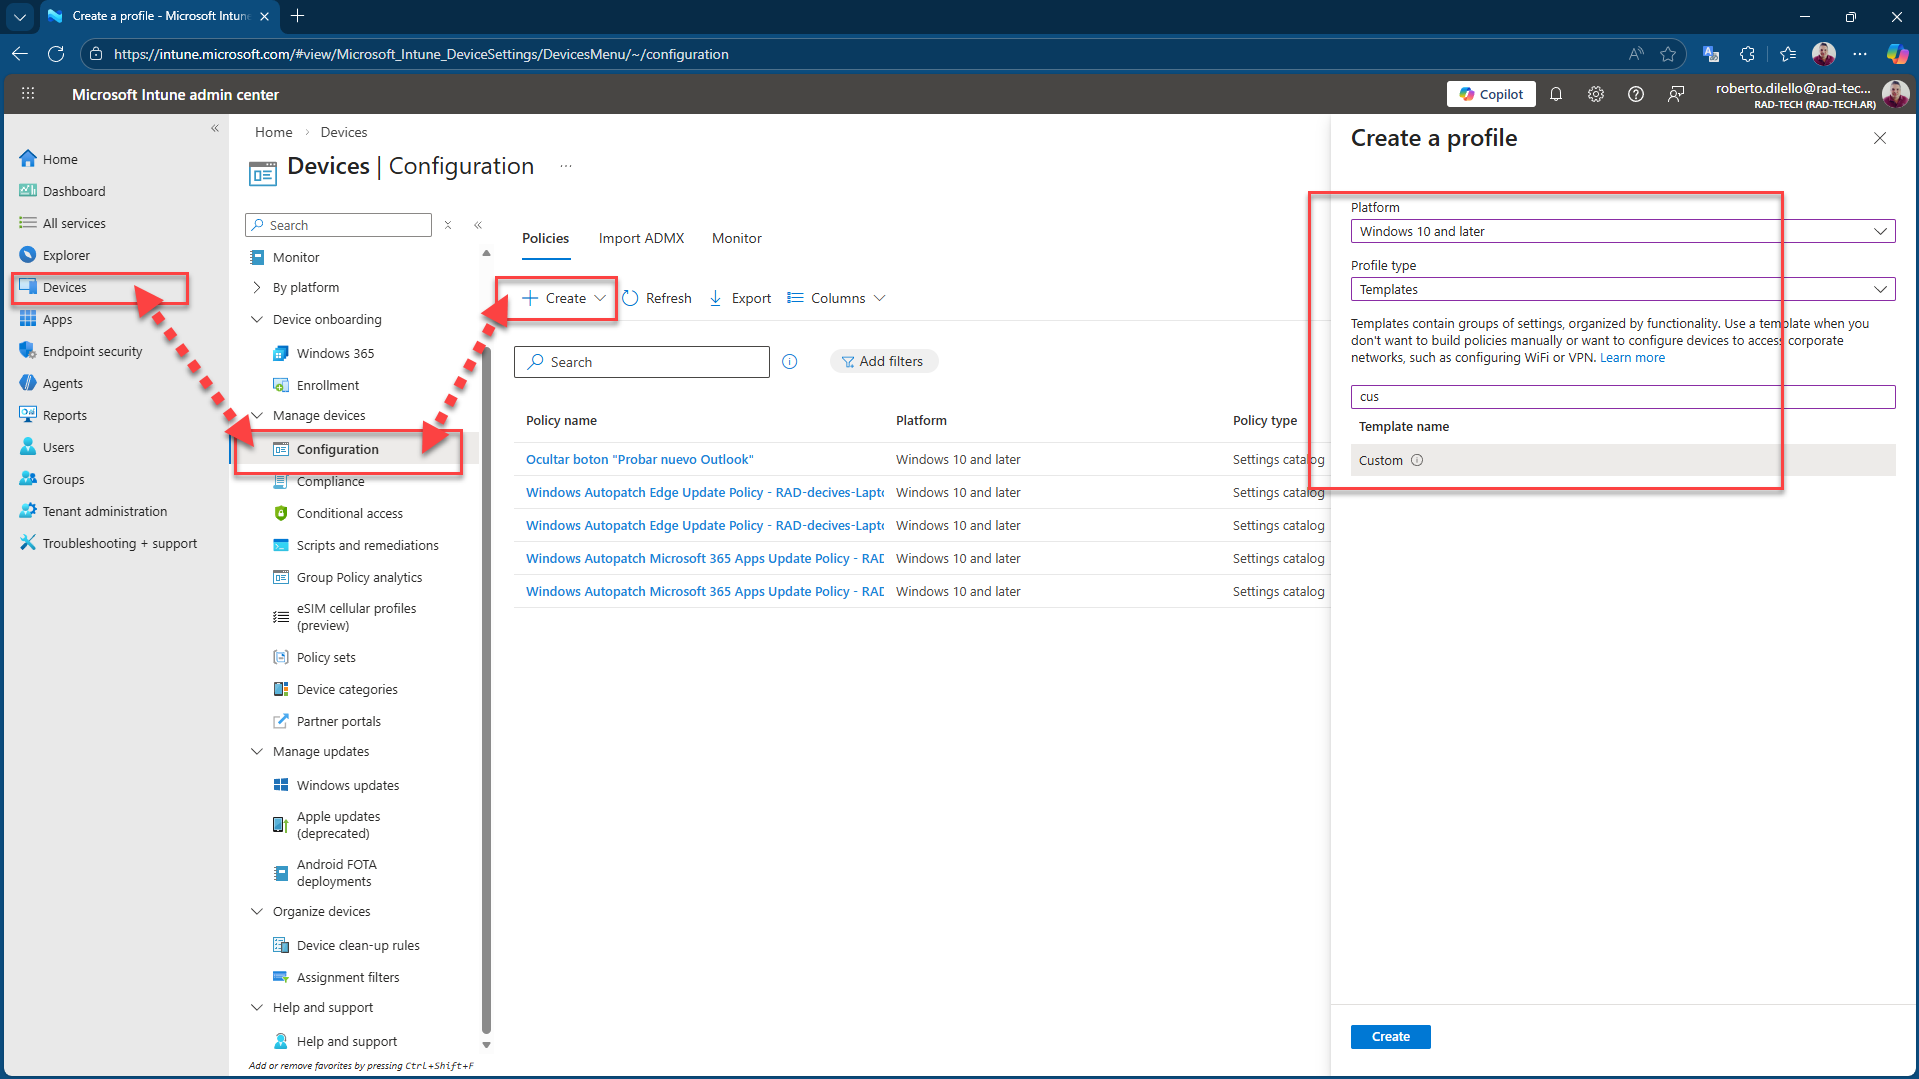Collapse the Device onboarding section
Image resolution: width=1919 pixels, height=1079 pixels.
click(x=257, y=320)
